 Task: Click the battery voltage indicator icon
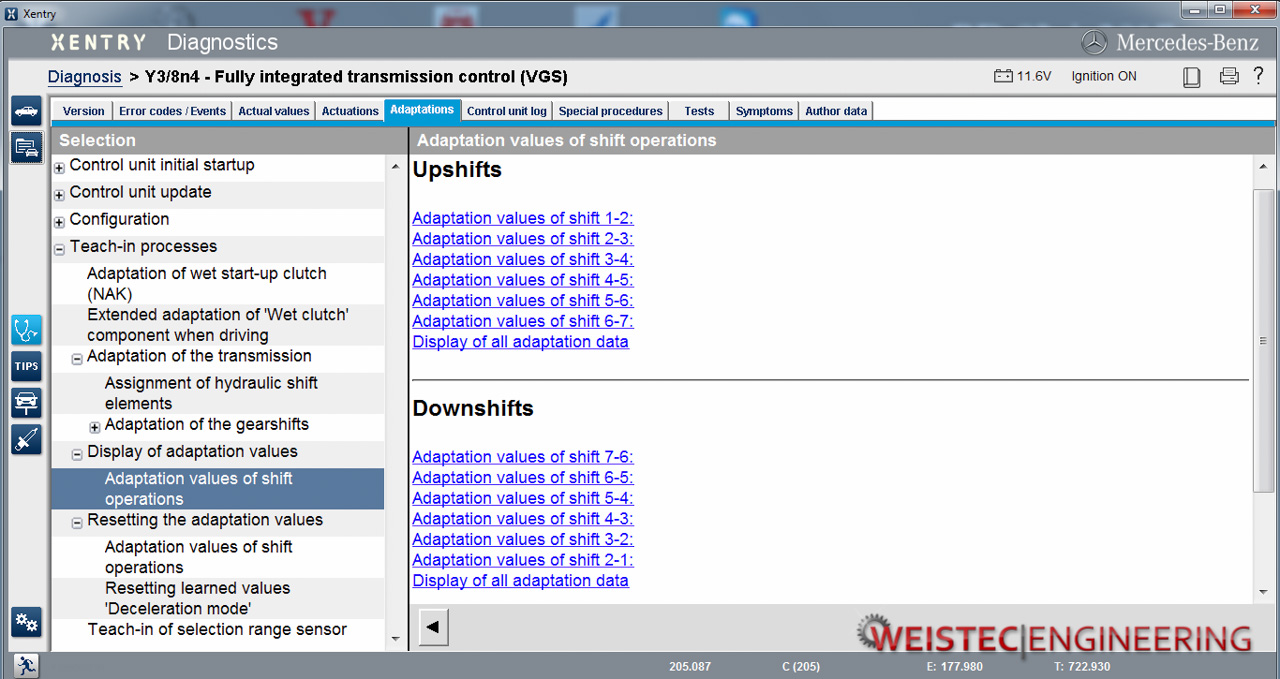pyautogui.click(x=1002, y=76)
